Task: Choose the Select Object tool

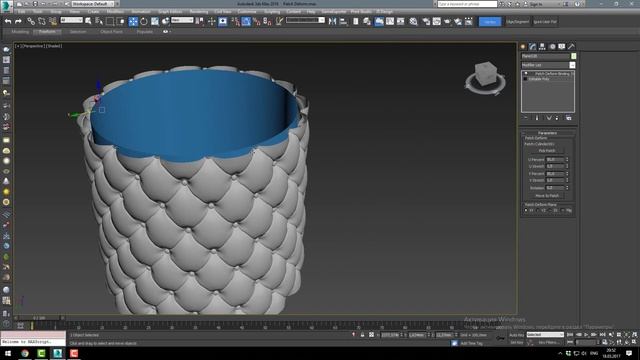Action: 88,21
